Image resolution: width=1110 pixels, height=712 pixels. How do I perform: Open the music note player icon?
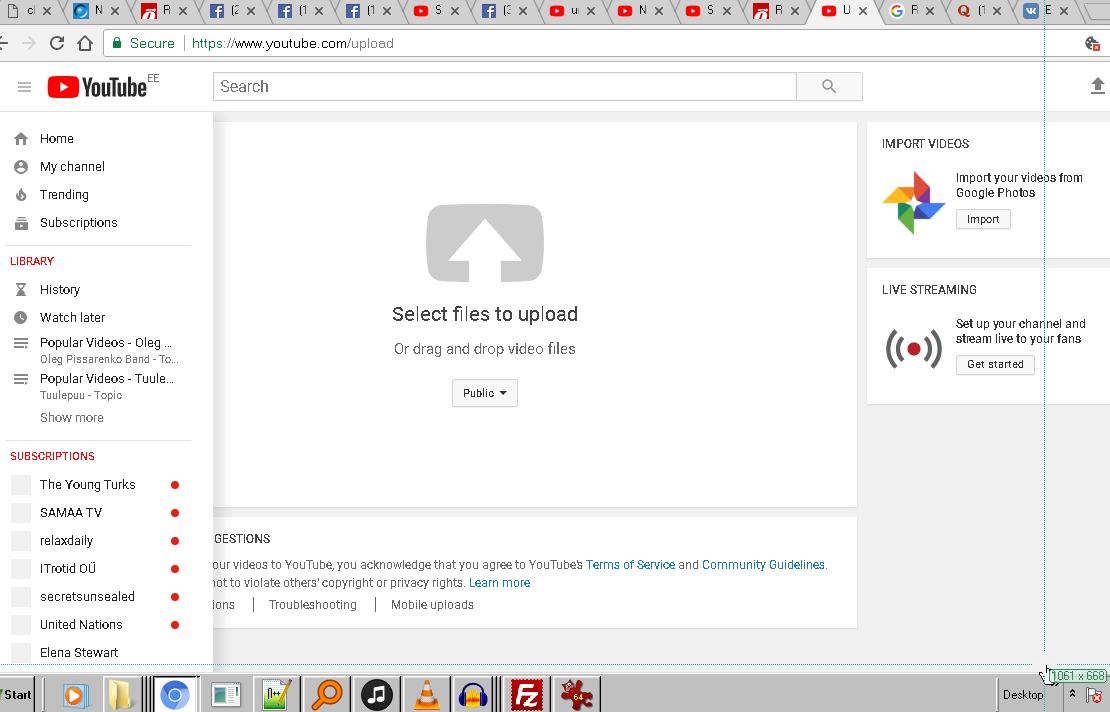click(377, 695)
